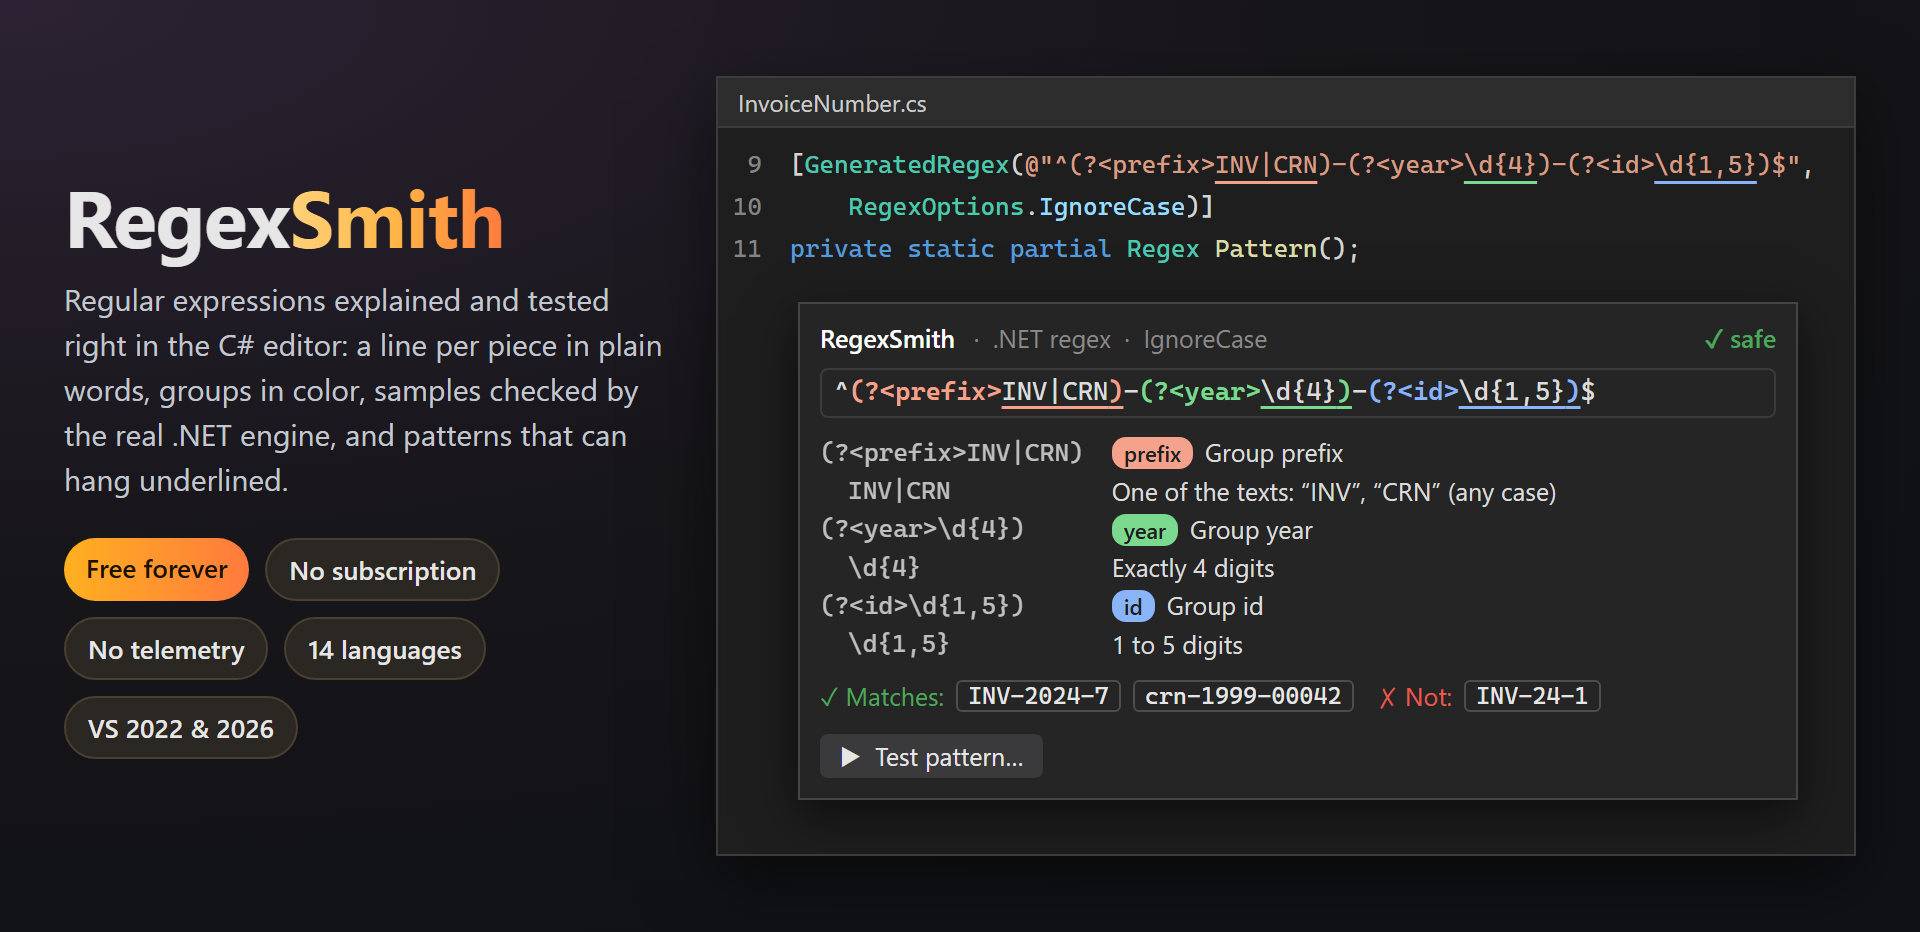The width and height of the screenshot is (1920, 932).
Task: Click the 'One of the texts' description
Action: 1334,493
